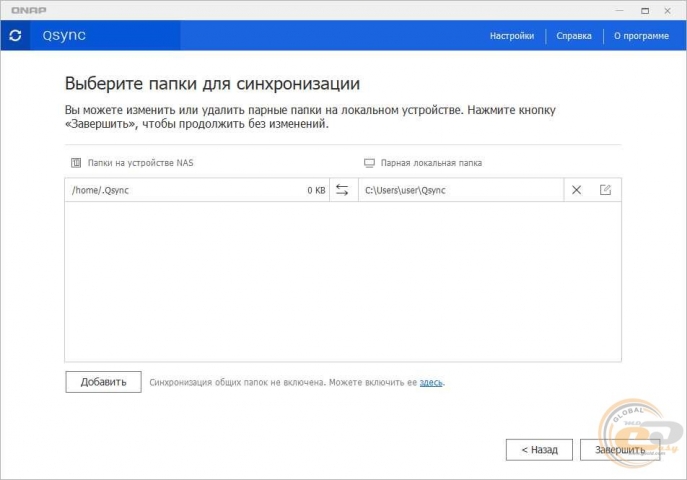
Task: Click the local folder monitor icon
Action: (x=369, y=163)
